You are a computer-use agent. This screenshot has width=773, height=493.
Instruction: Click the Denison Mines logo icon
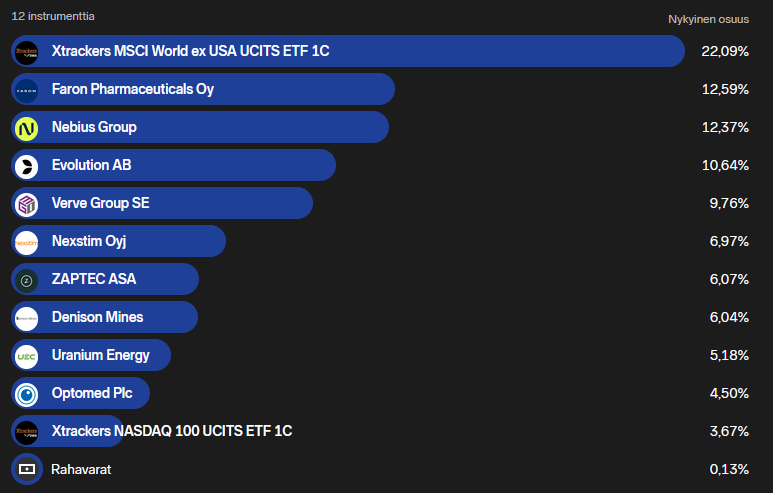27,317
